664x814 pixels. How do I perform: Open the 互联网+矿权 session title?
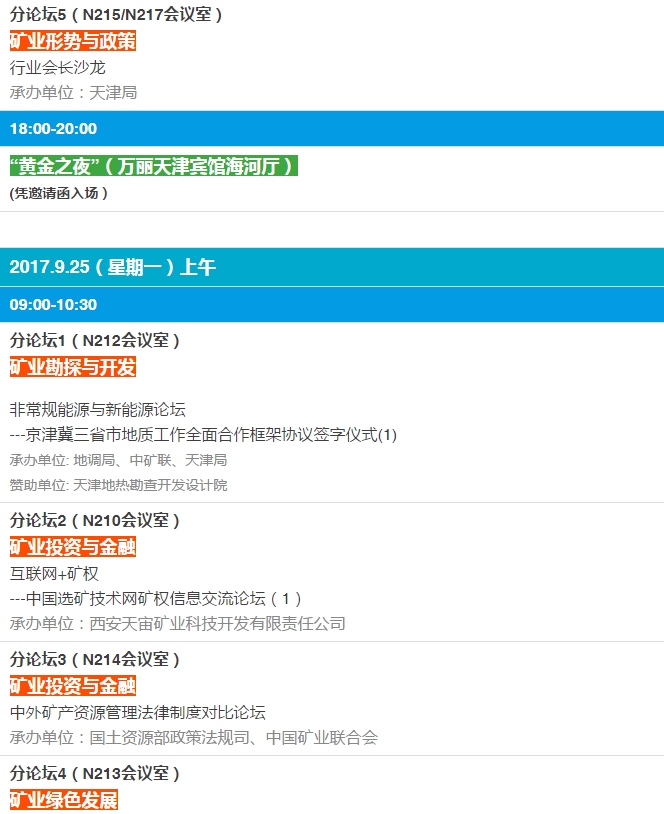tap(54, 574)
